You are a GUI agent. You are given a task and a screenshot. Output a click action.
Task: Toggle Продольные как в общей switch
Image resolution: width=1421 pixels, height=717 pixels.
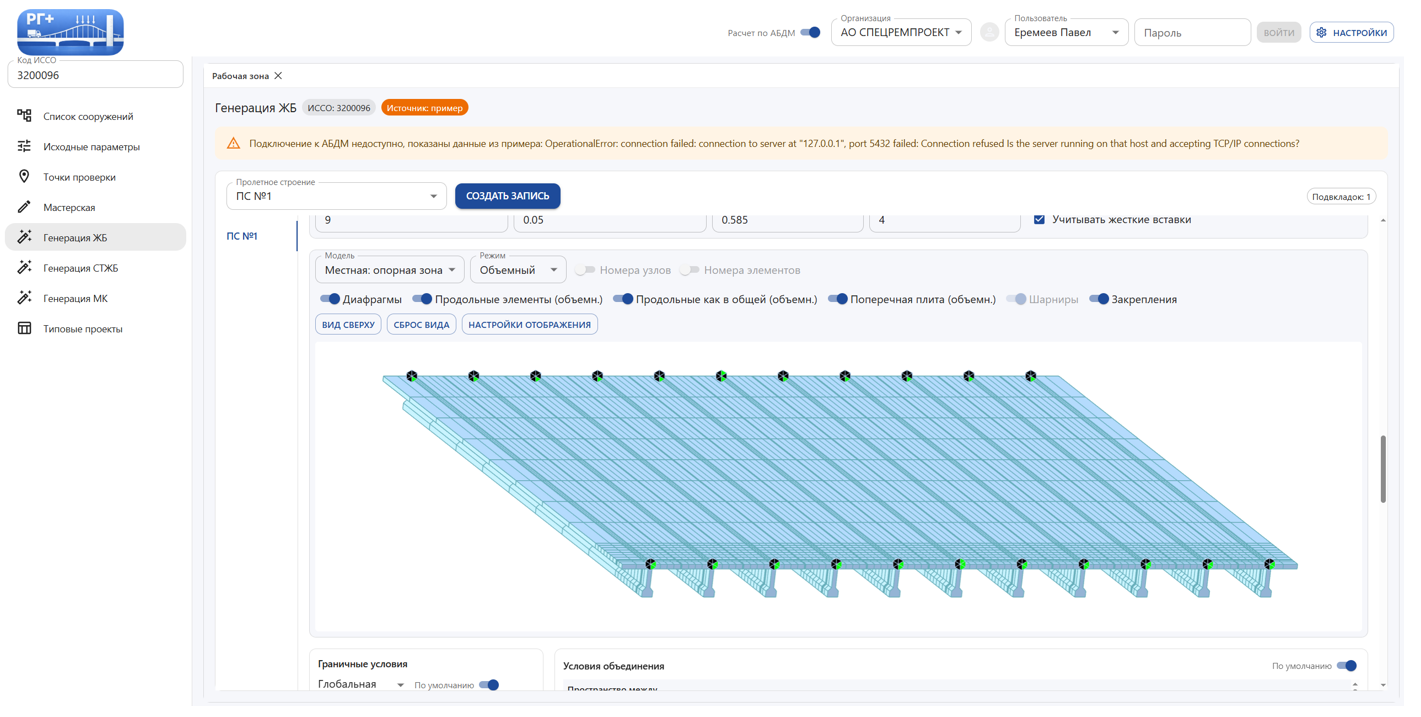[x=623, y=299]
